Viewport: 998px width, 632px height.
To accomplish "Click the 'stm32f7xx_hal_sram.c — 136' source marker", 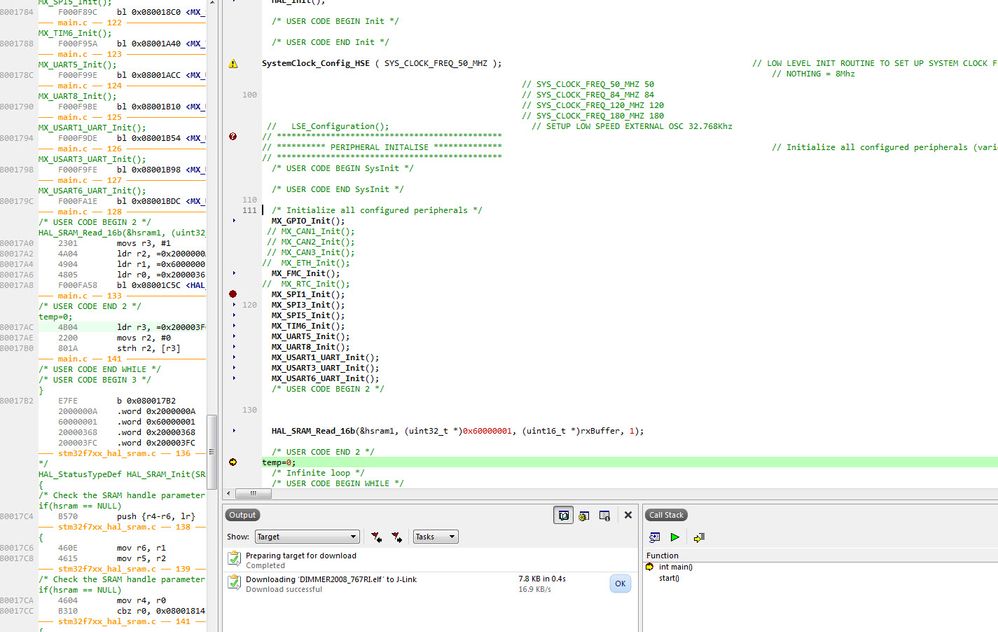I will (124, 454).
